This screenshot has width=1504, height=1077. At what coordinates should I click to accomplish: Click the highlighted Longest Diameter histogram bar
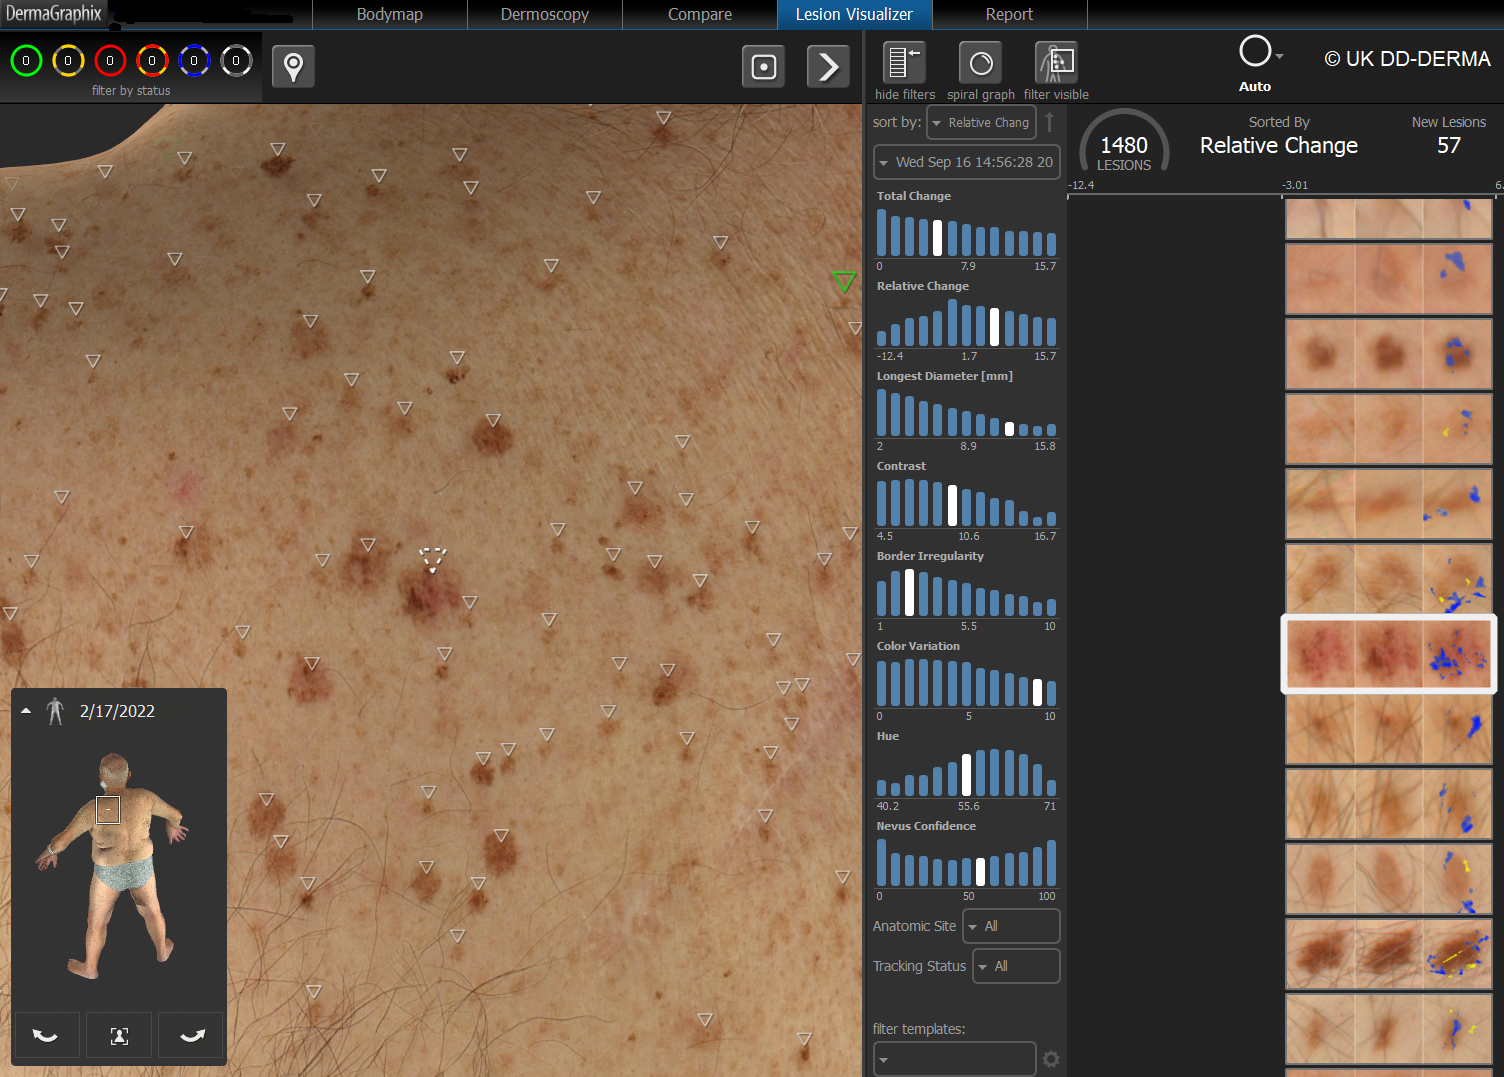[x=1009, y=429]
